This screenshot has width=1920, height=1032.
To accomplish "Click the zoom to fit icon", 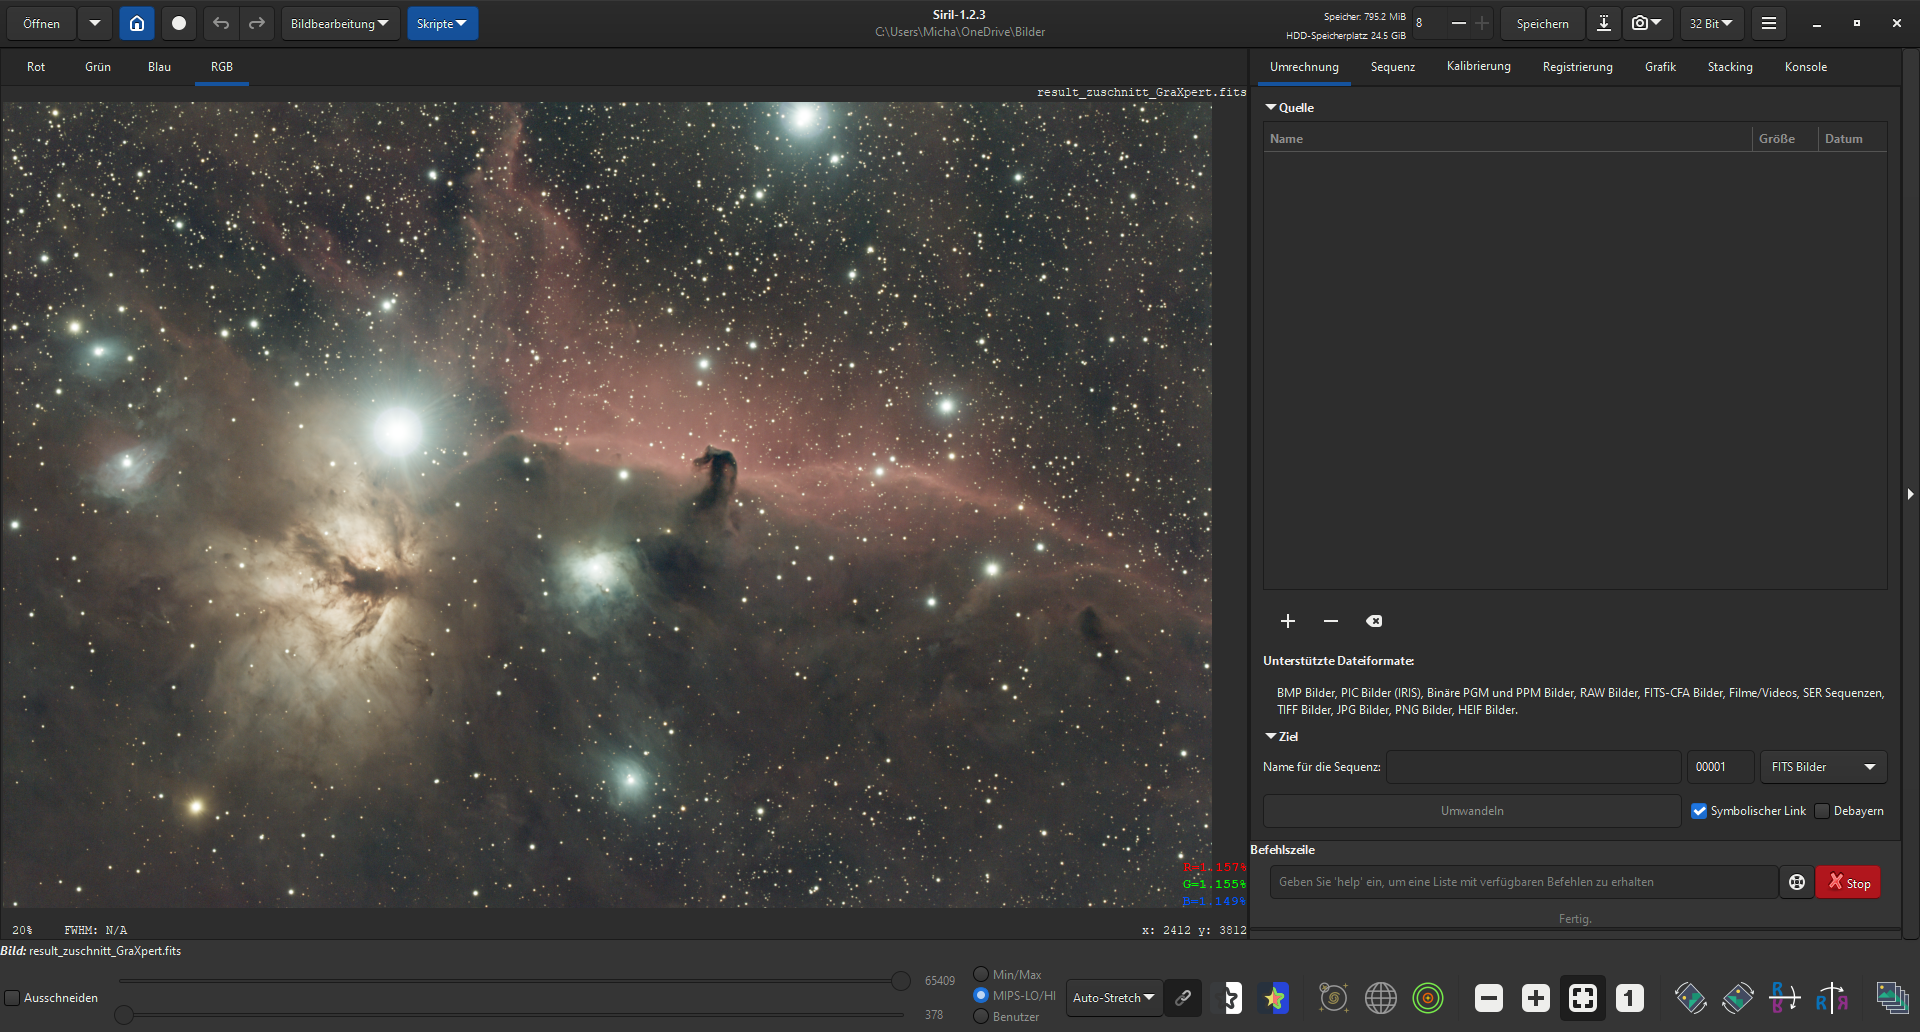I will point(1583,998).
